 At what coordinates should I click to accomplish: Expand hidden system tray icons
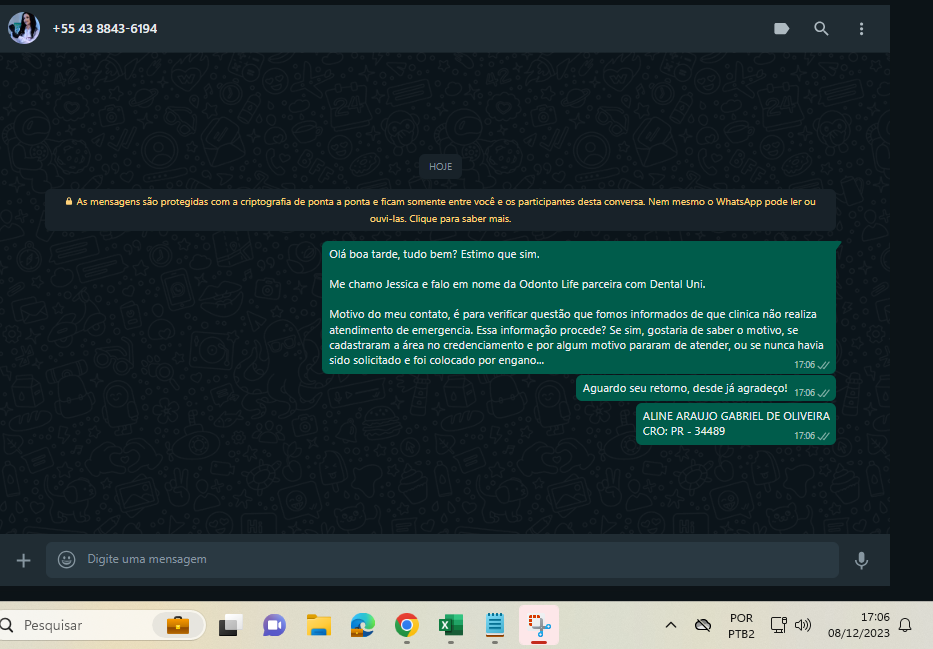coord(671,625)
